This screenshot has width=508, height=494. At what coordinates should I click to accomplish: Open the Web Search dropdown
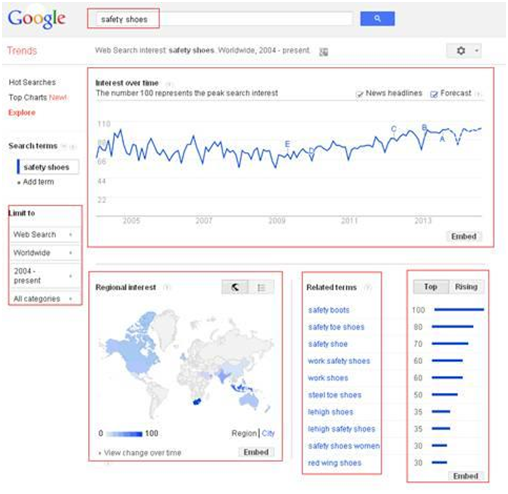pos(43,235)
